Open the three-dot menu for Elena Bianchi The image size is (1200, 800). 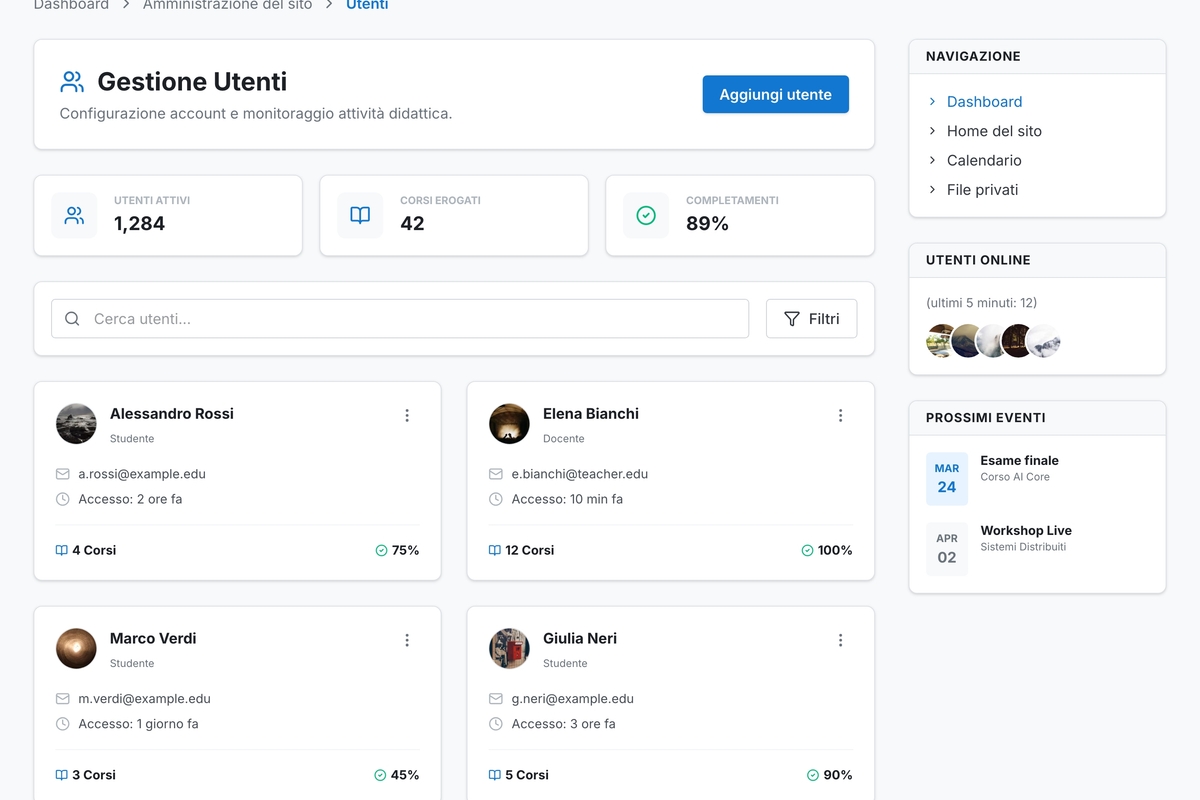[840, 415]
